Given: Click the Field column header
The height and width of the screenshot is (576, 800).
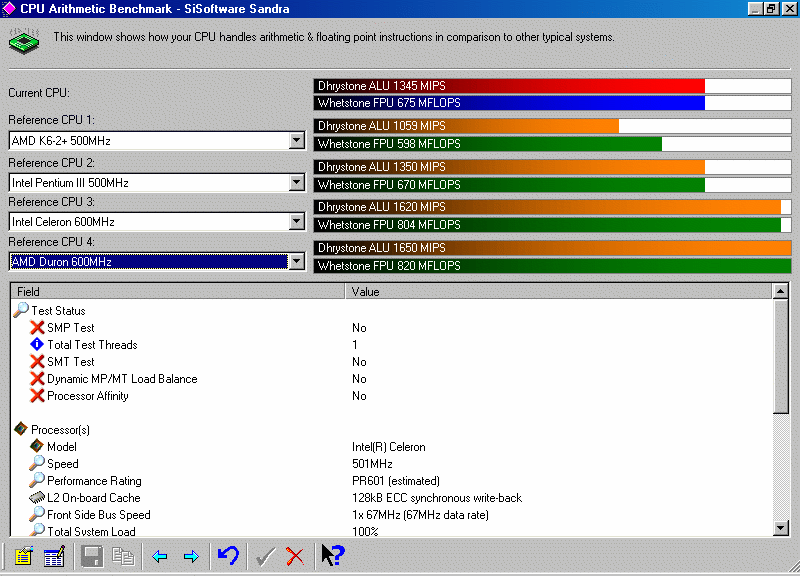Looking at the screenshot, I should coord(178,291).
